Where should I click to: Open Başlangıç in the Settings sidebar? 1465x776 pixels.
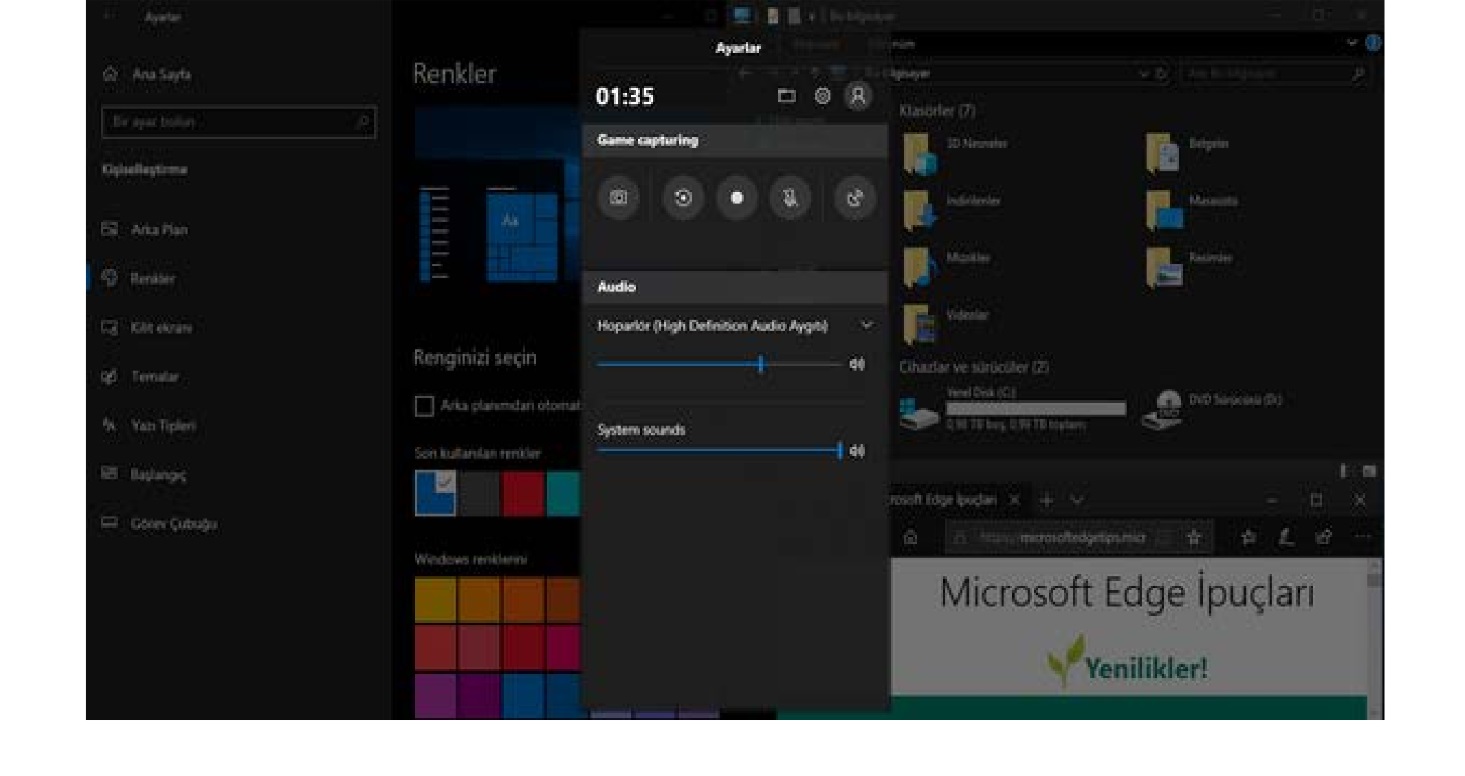(144, 474)
